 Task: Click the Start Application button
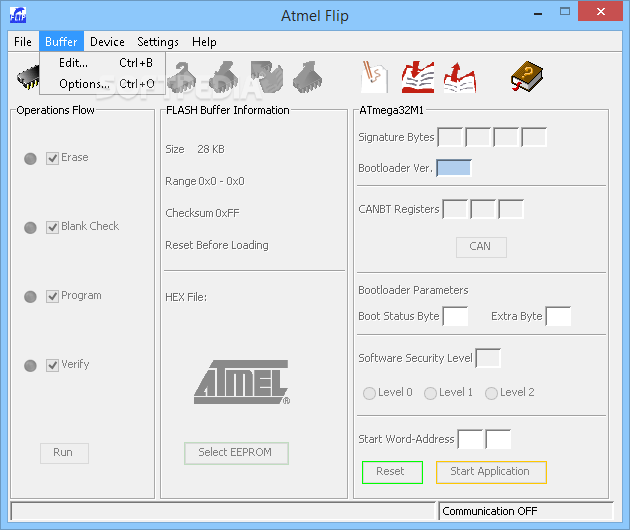pyautogui.click(x=491, y=472)
